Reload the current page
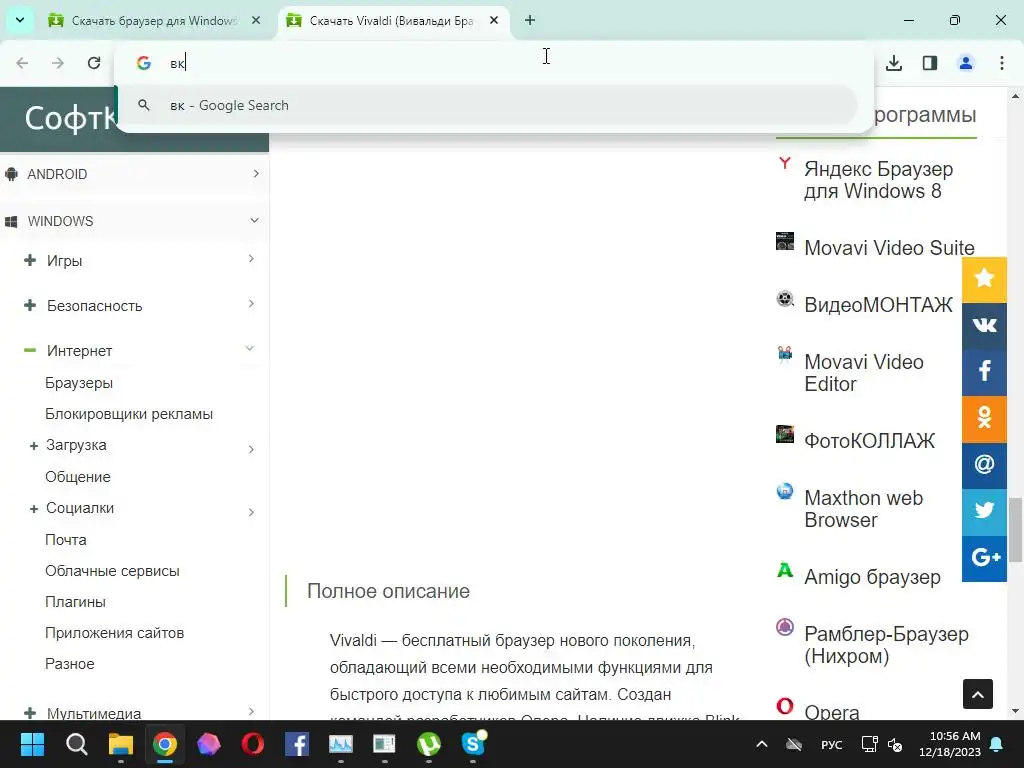The image size is (1024, 768). pyautogui.click(x=94, y=63)
